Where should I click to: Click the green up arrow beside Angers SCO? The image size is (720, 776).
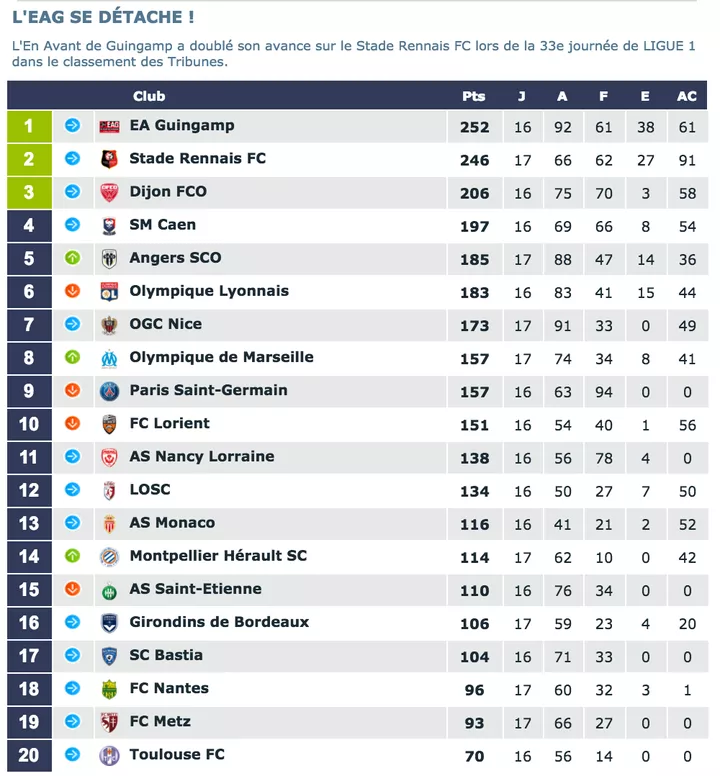tap(72, 258)
